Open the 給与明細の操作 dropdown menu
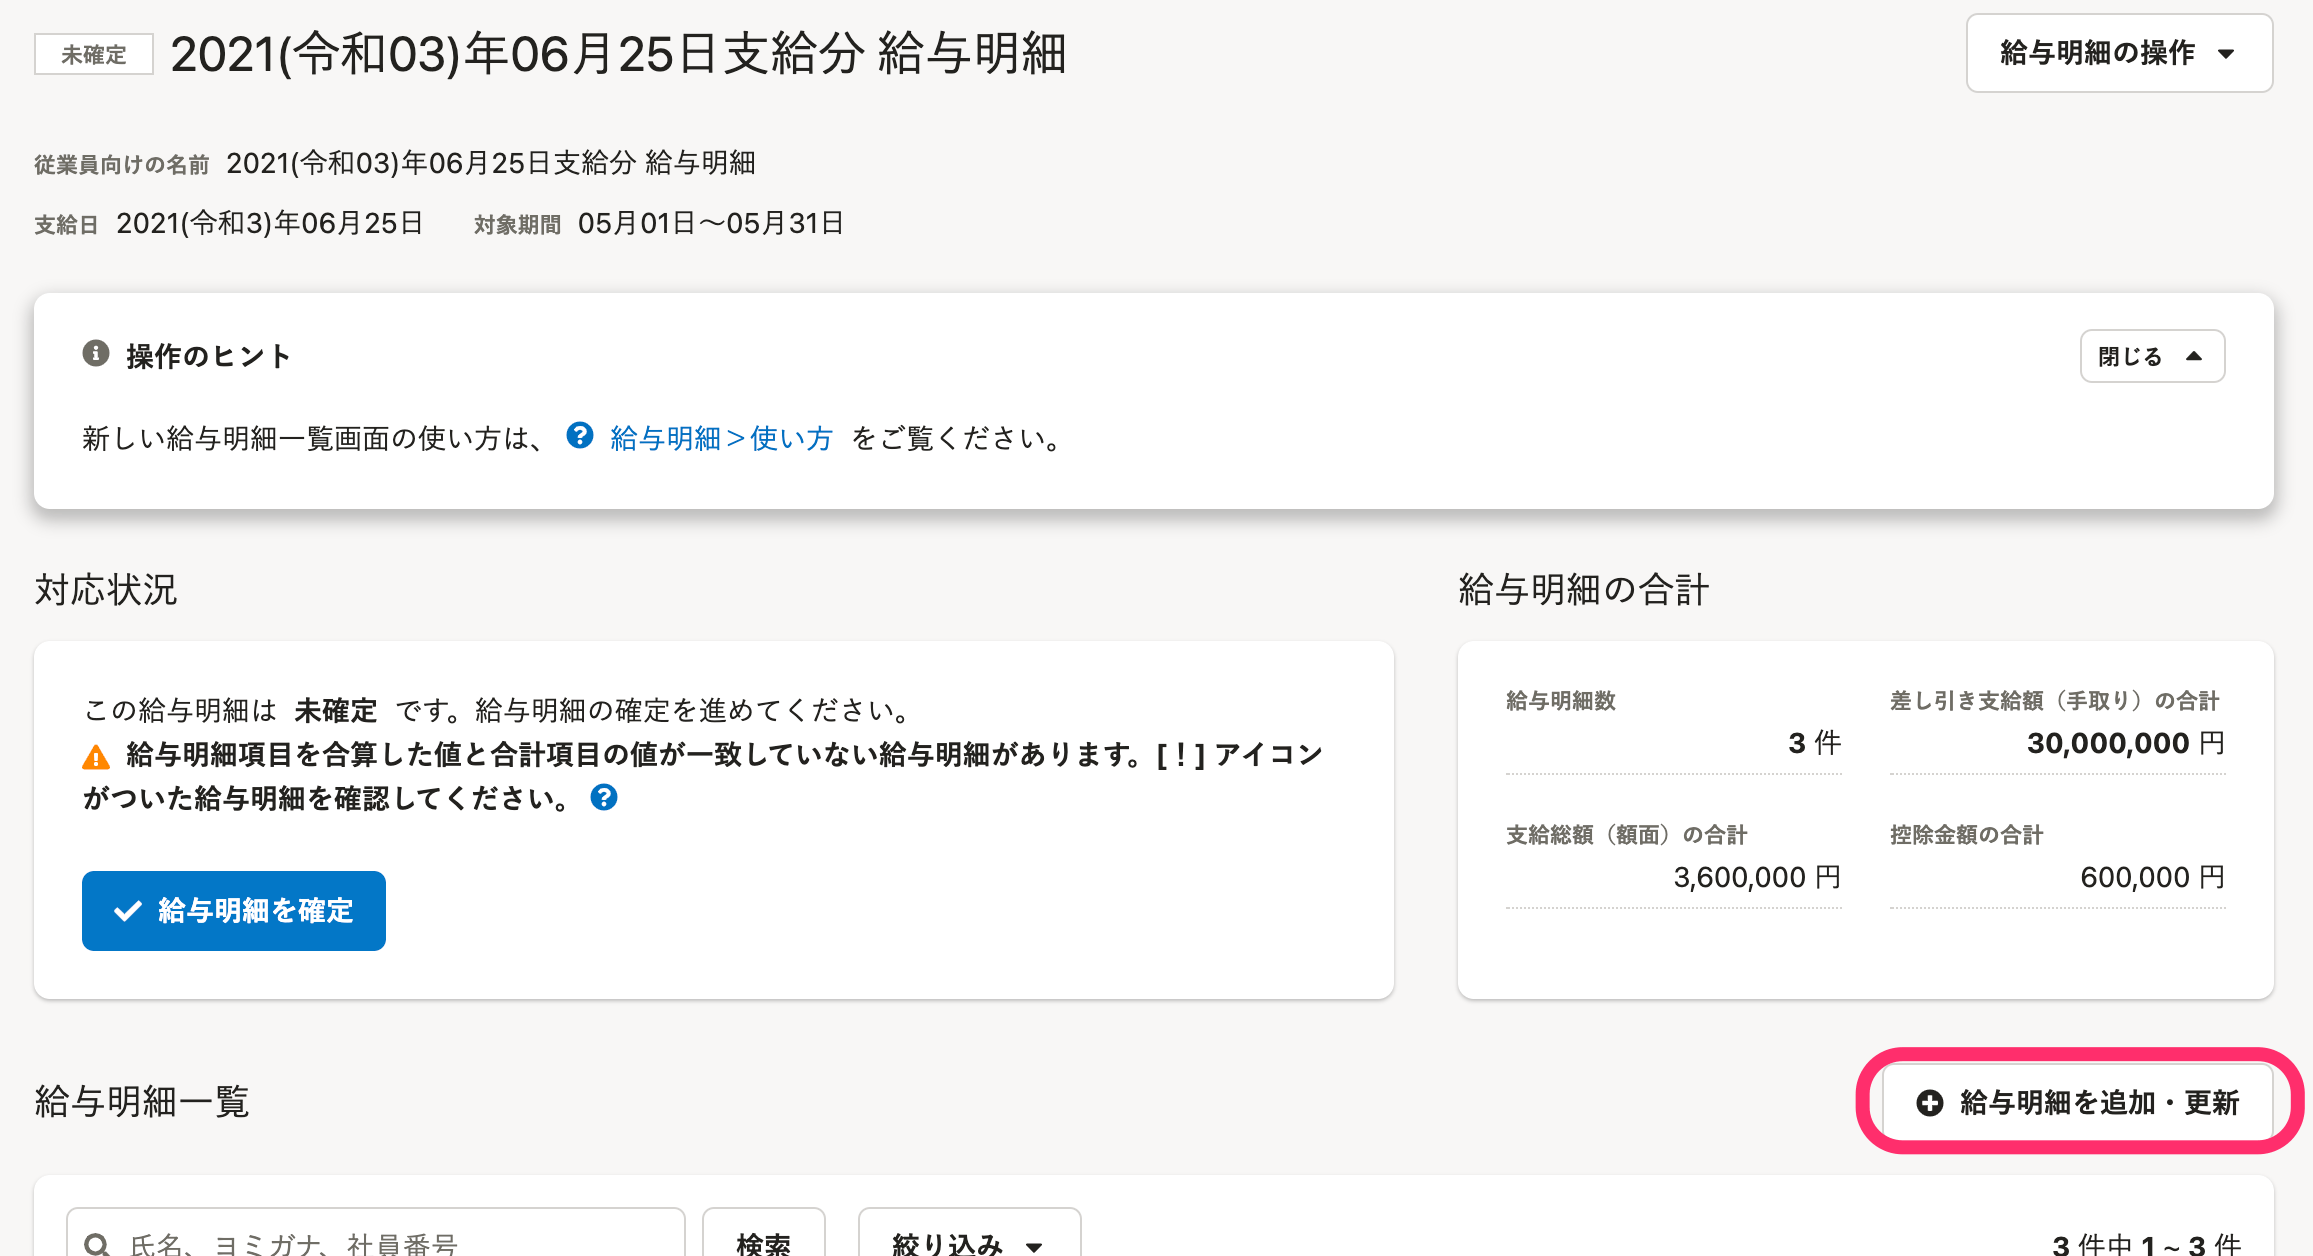Viewport: 2313px width, 1256px height. (2120, 53)
